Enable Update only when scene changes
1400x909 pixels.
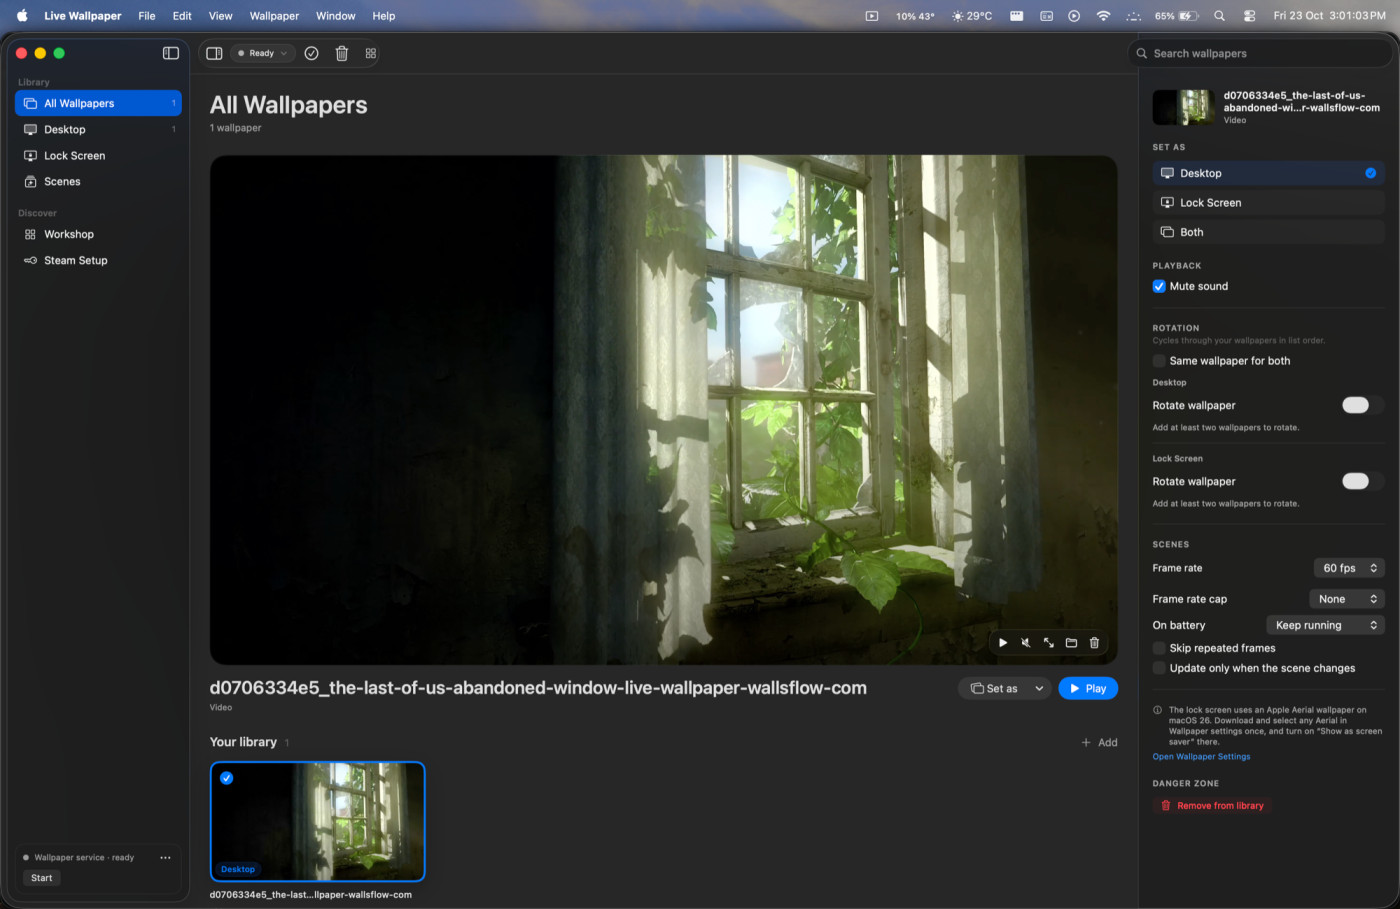coord(1159,668)
